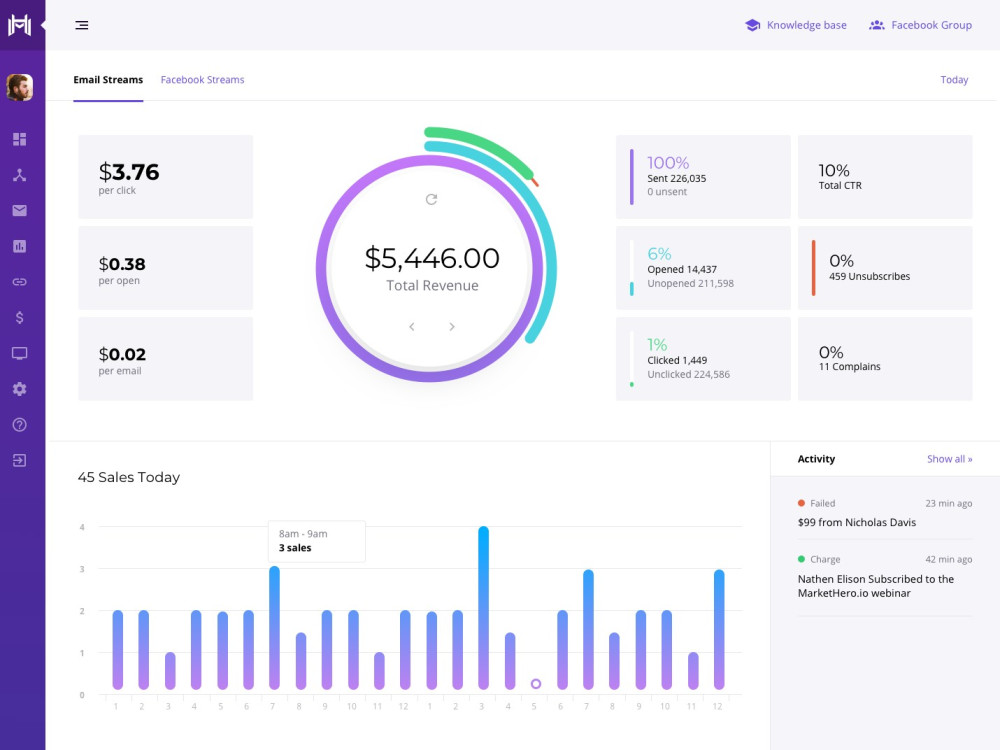1000x750 pixels.
Task: Click the MarketHero logo icon
Action: pos(19,25)
